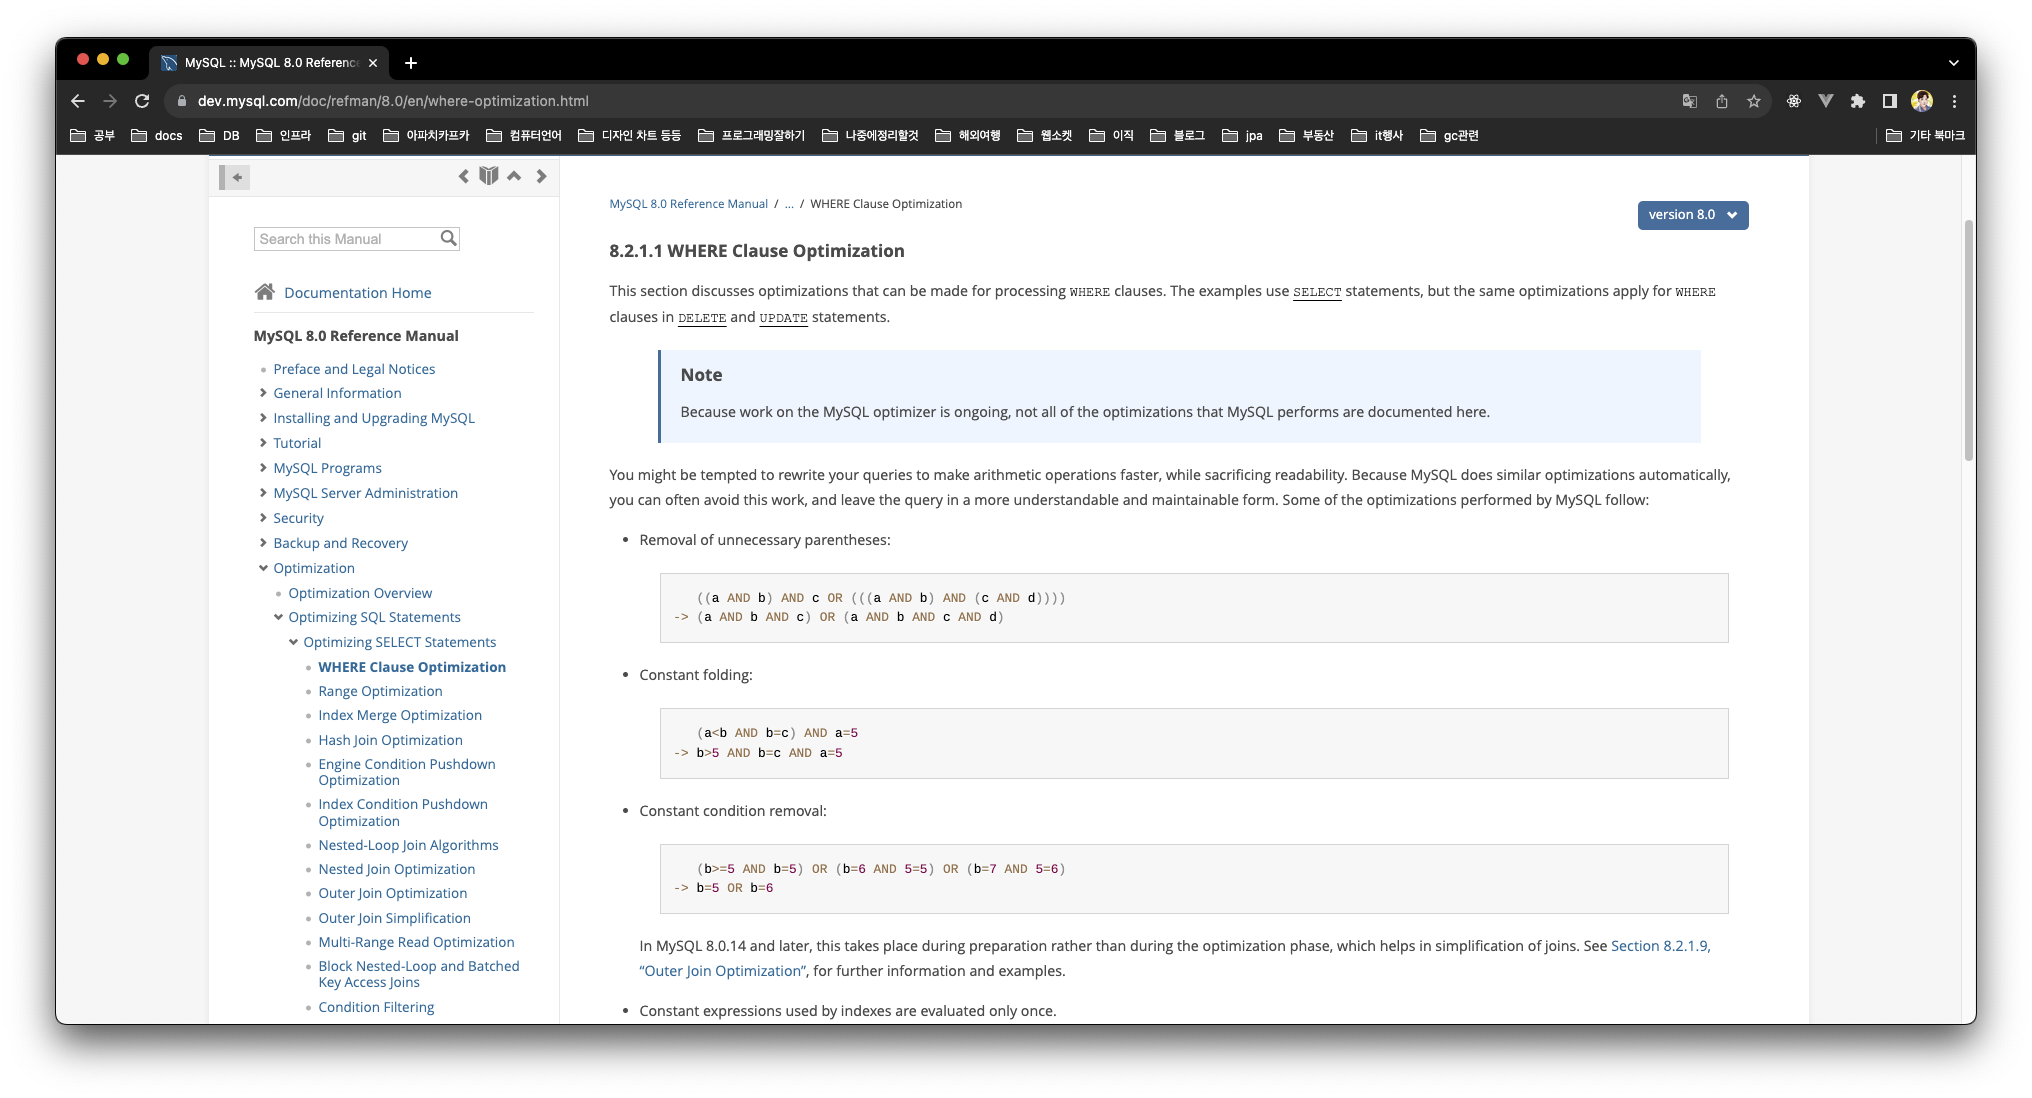Click the up-level caret icon
Image resolution: width=2032 pixels, height=1098 pixels.
click(x=514, y=176)
